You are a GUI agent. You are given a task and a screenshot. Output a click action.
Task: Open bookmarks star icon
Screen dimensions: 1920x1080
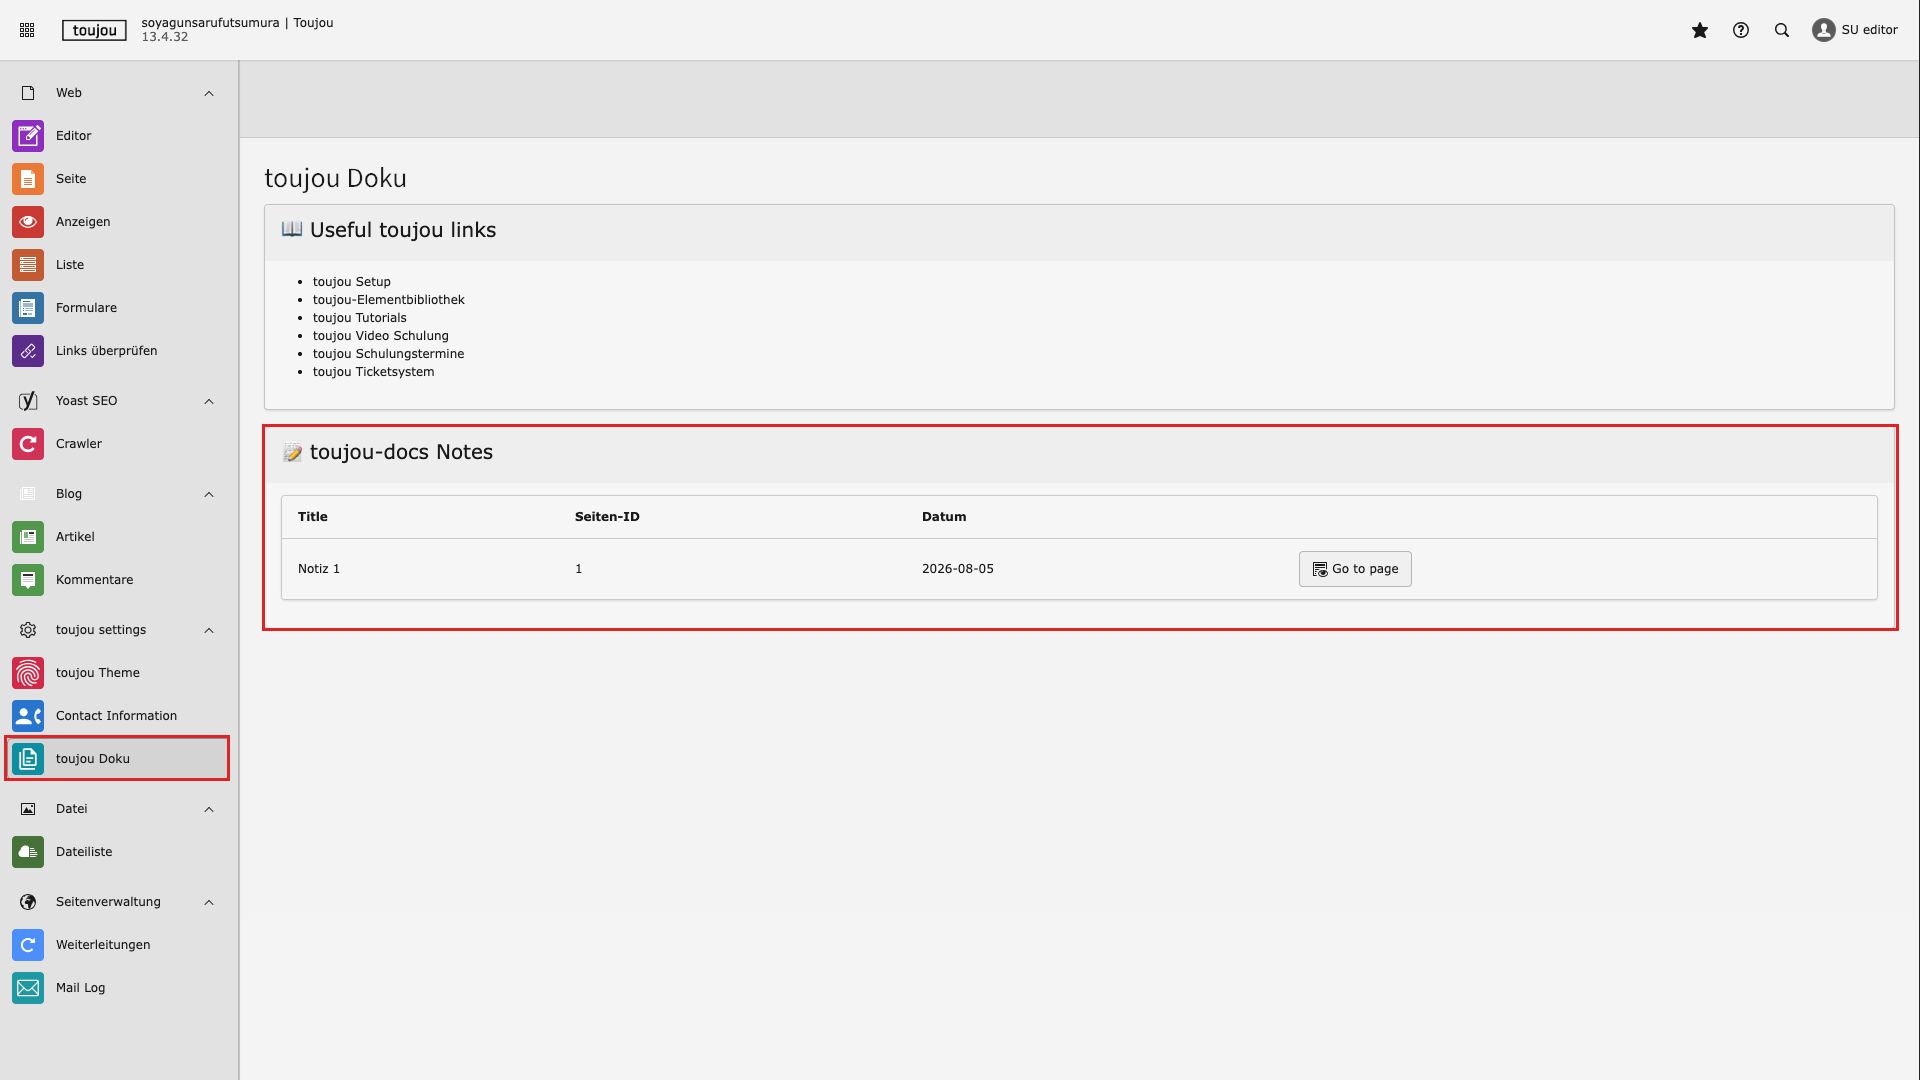click(x=1700, y=30)
